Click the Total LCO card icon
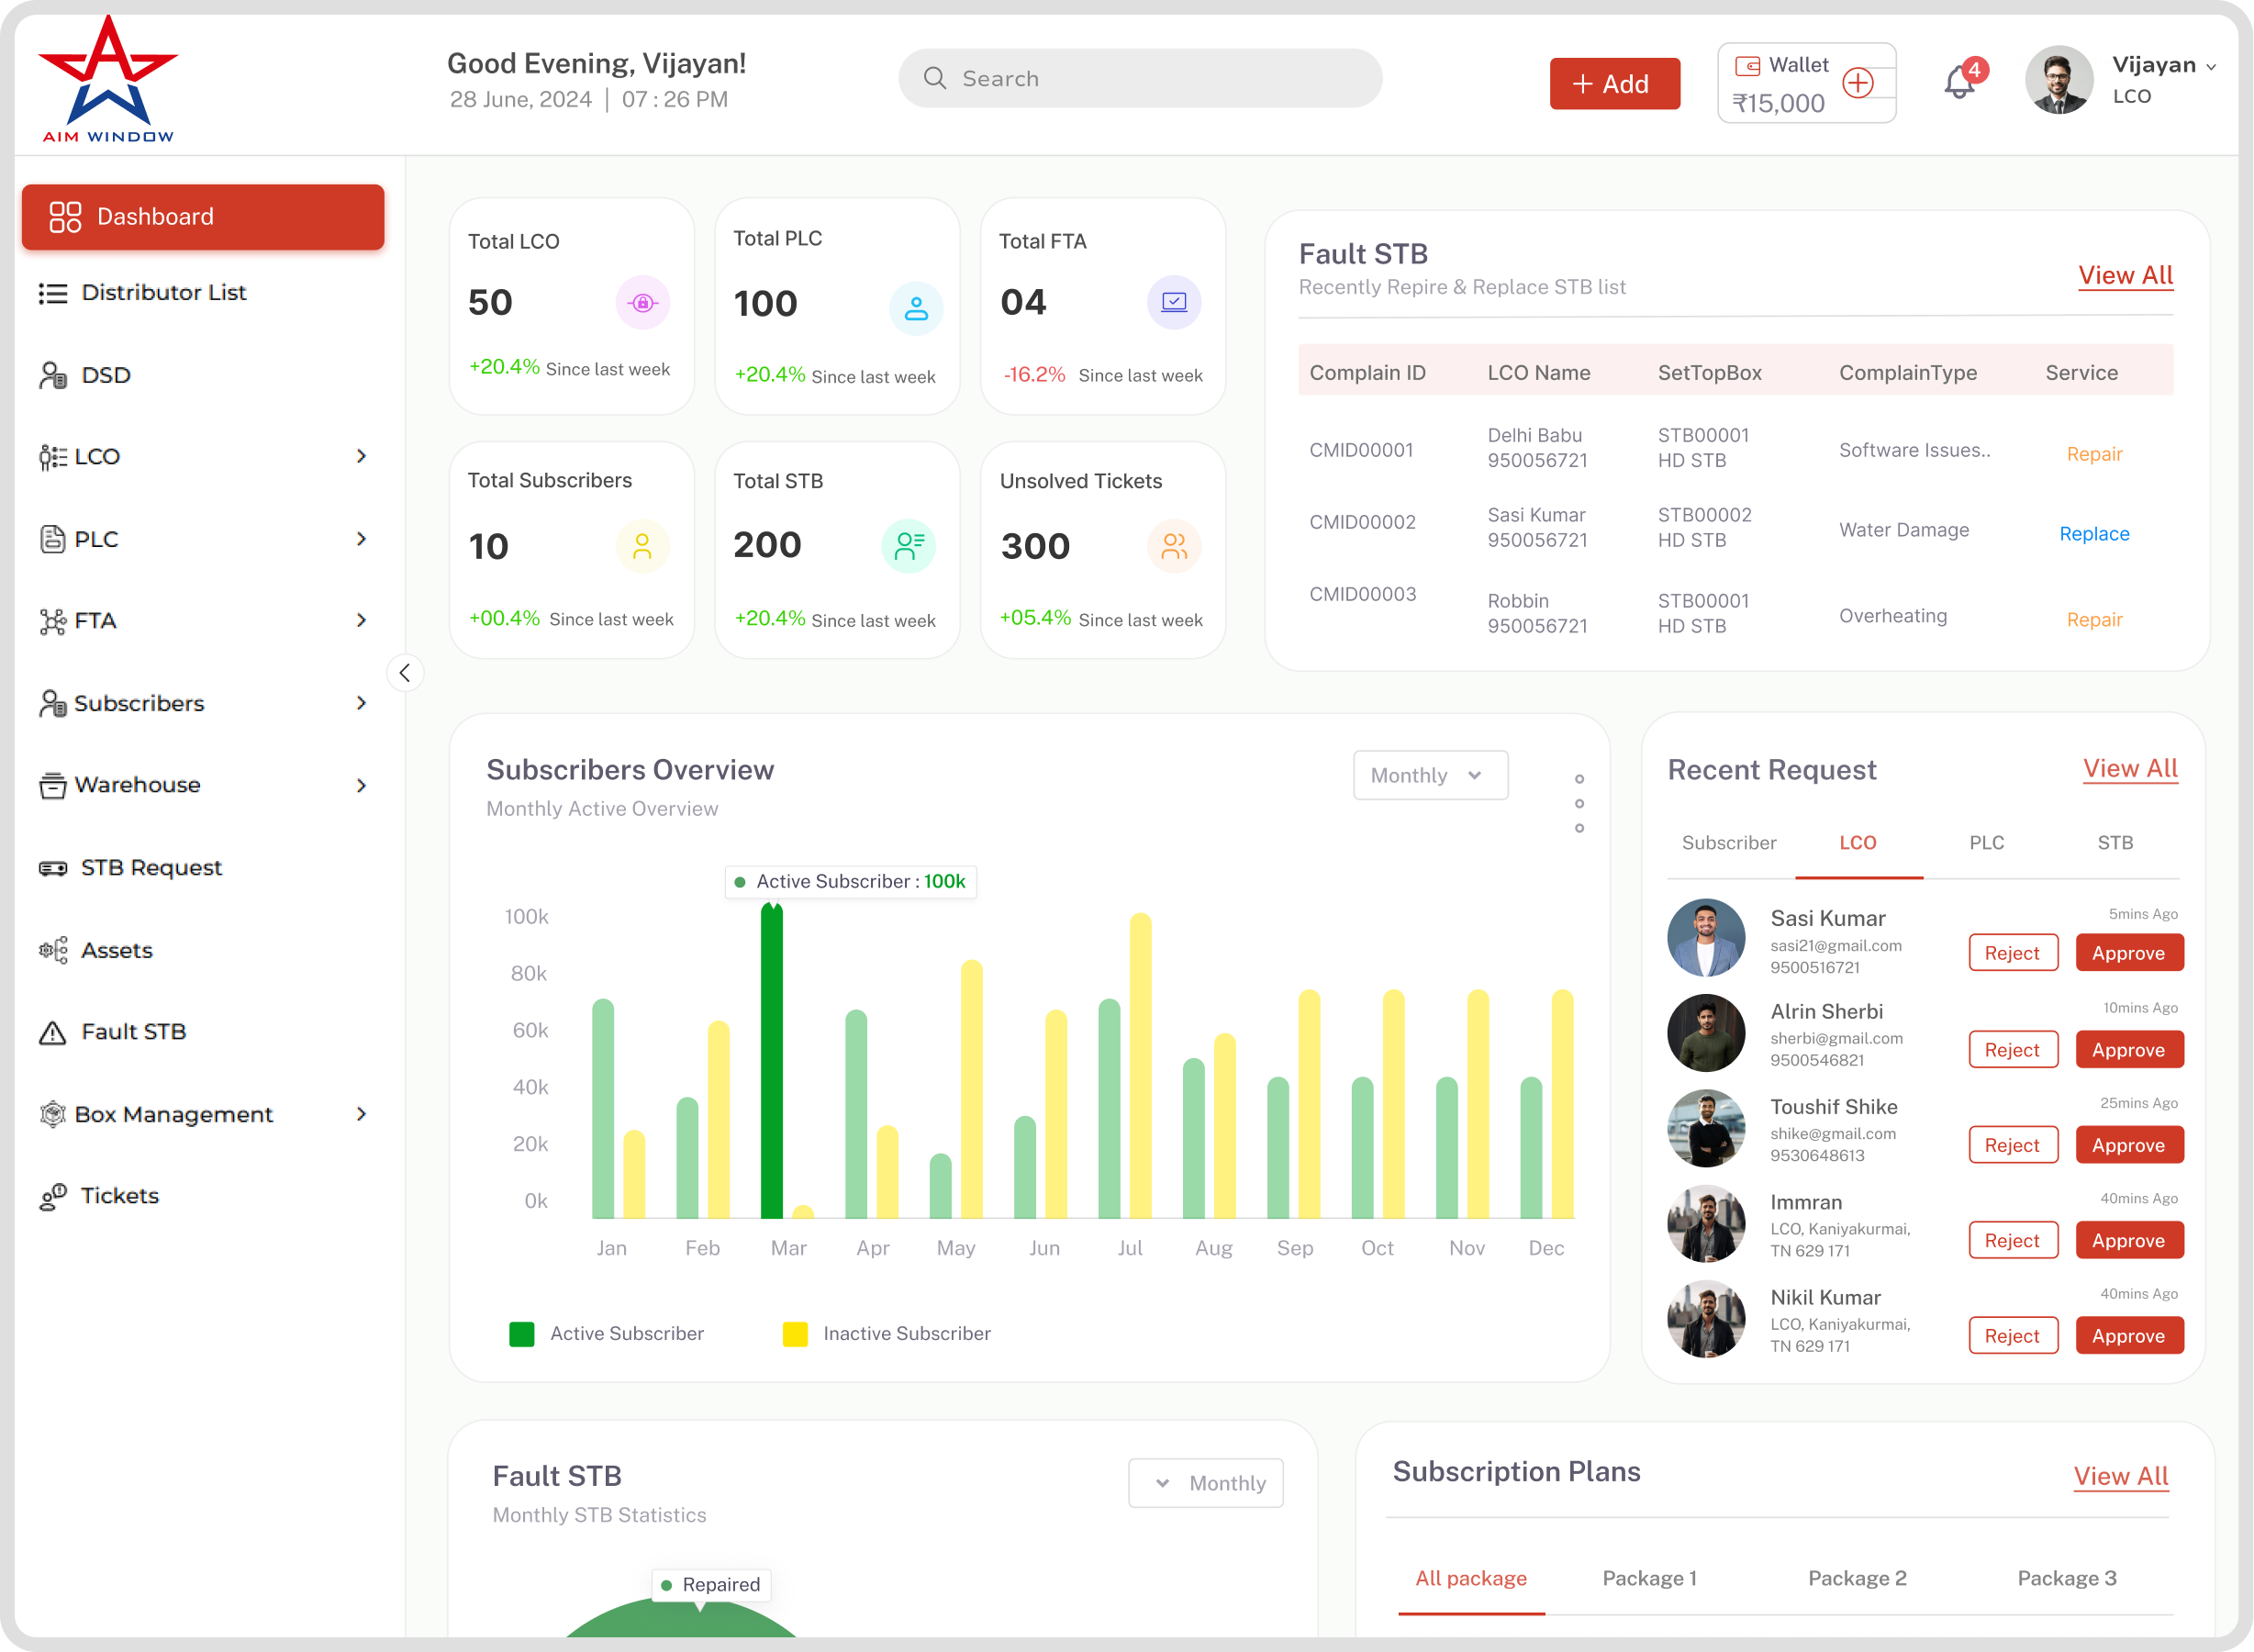2254x1652 pixels. (642, 303)
